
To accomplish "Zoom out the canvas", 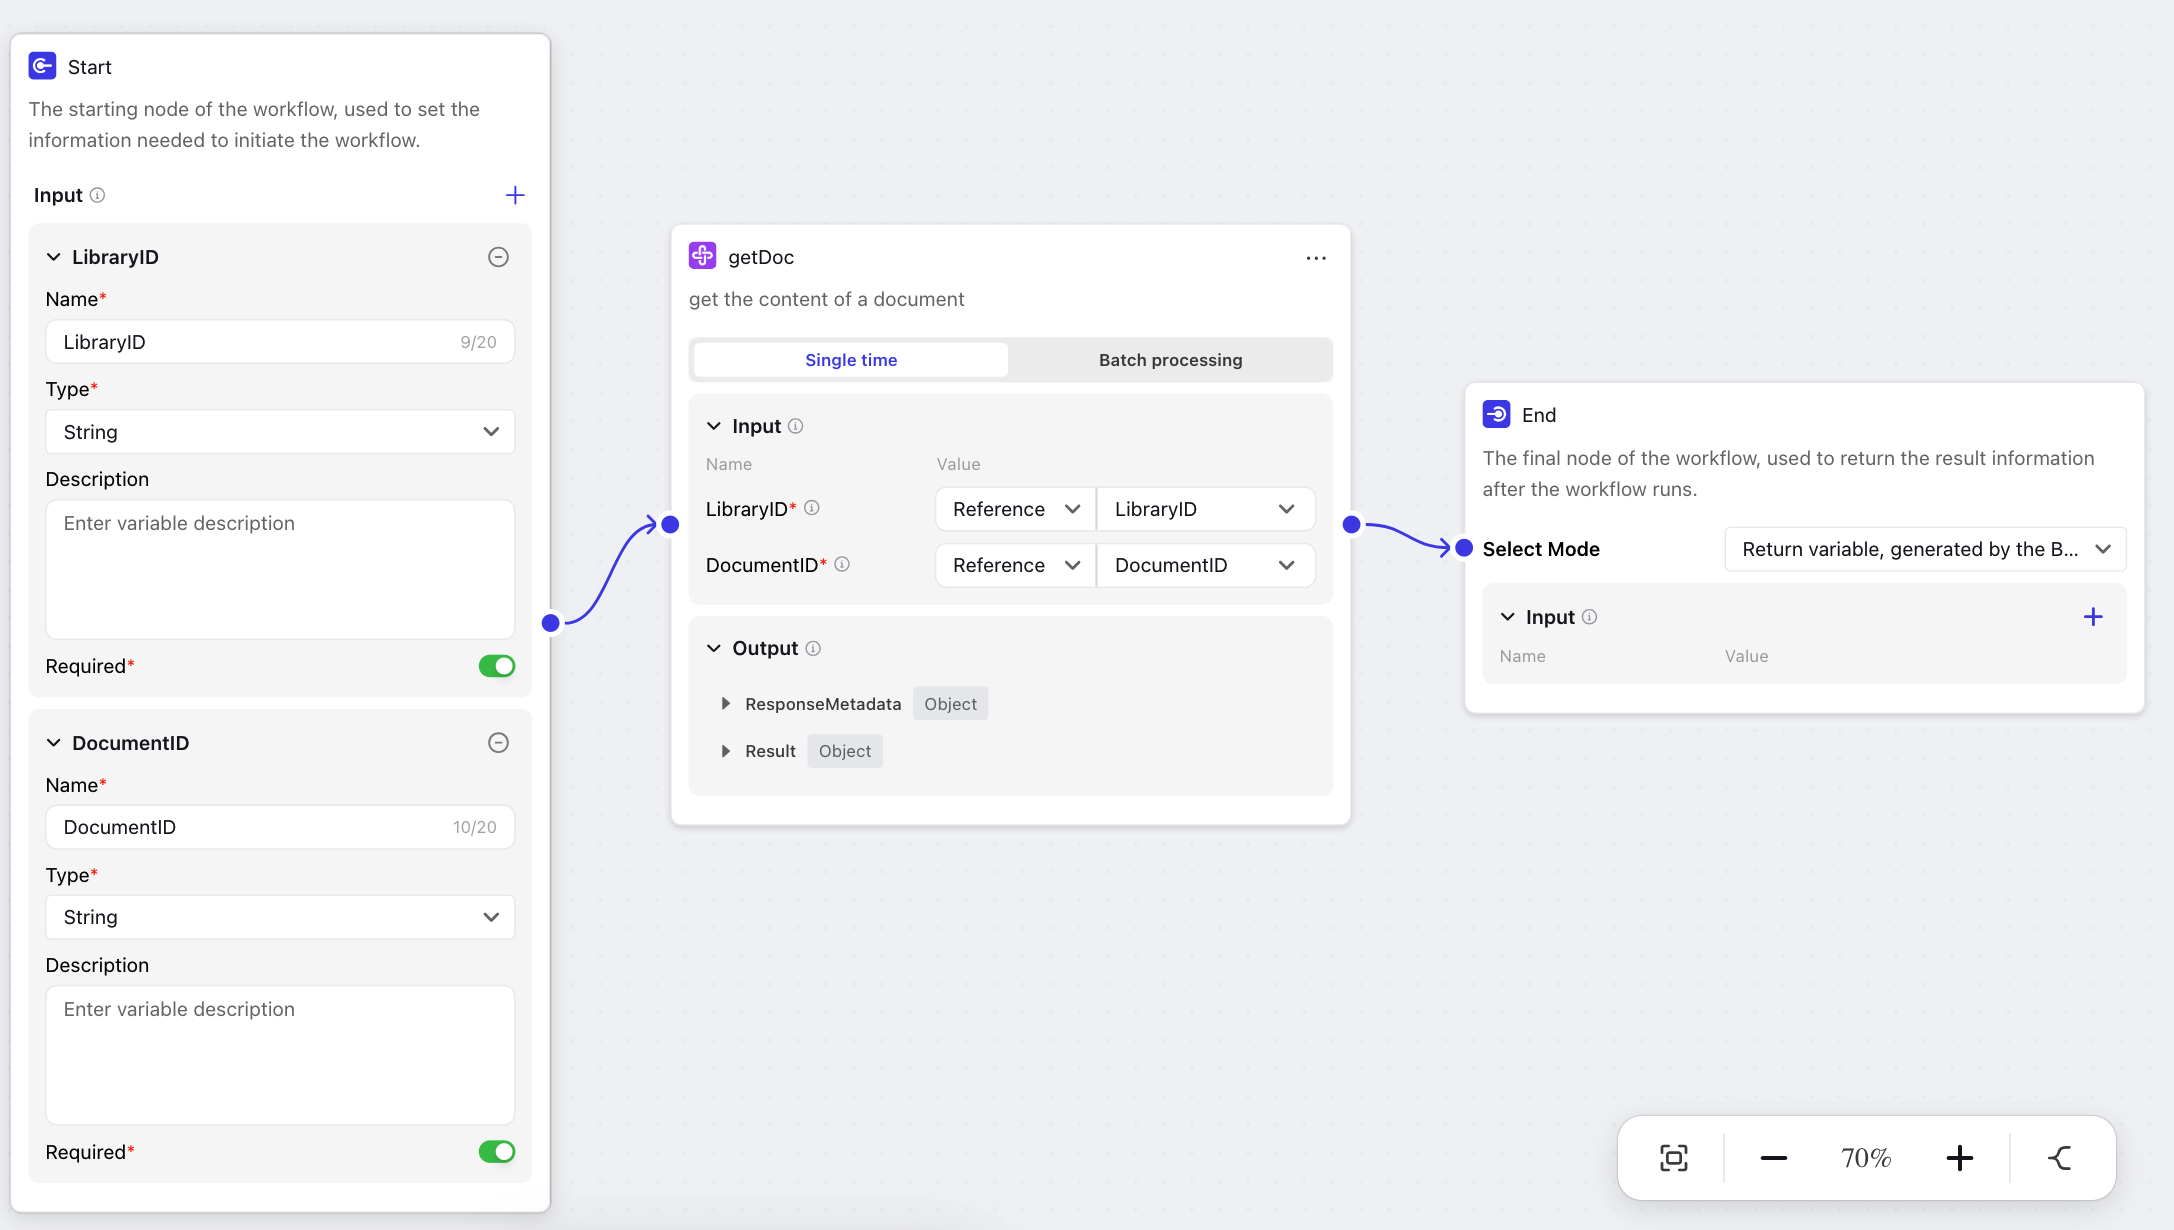I will pyautogui.click(x=1774, y=1158).
